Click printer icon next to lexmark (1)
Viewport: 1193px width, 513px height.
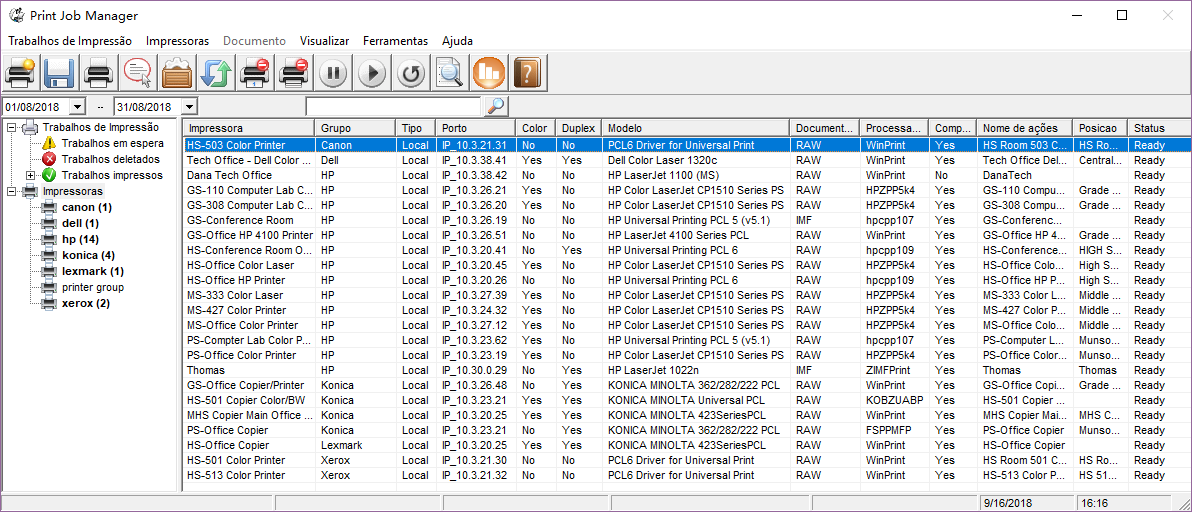point(49,271)
